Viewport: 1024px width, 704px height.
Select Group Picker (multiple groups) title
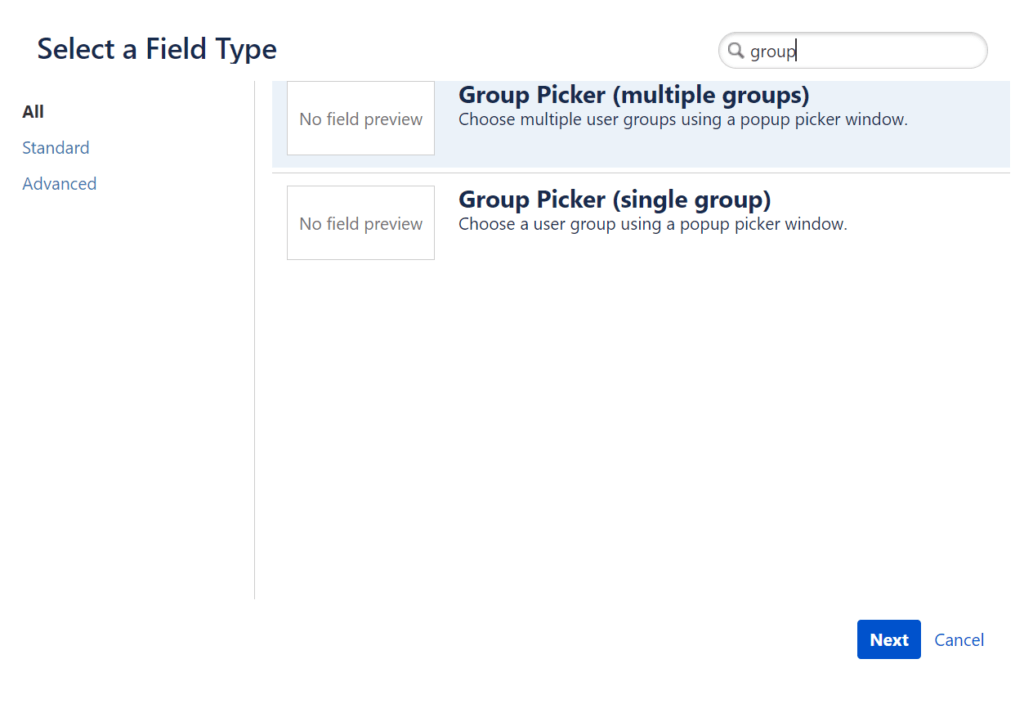point(633,95)
